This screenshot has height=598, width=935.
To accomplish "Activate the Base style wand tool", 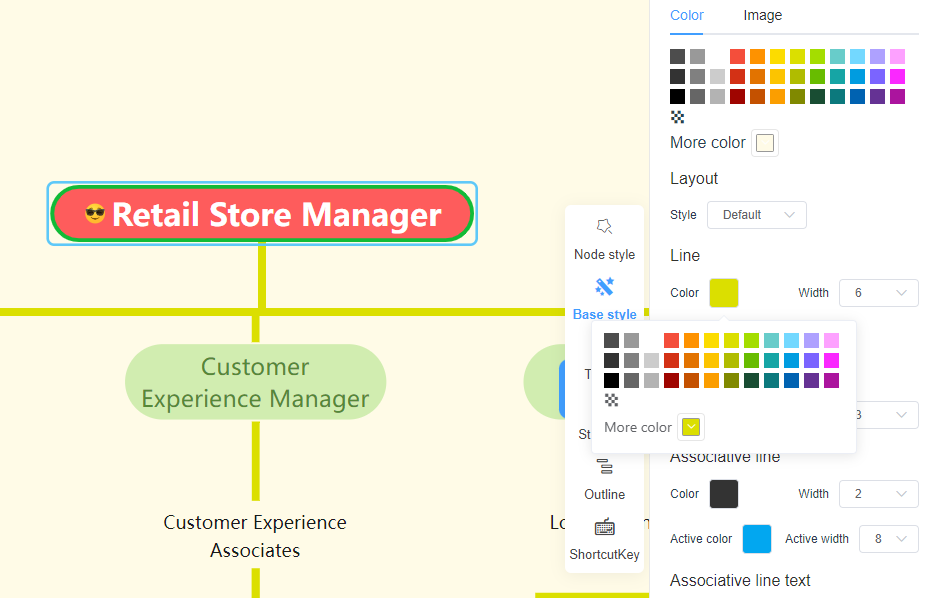I will pyautogui.click(x=604, y=297).
